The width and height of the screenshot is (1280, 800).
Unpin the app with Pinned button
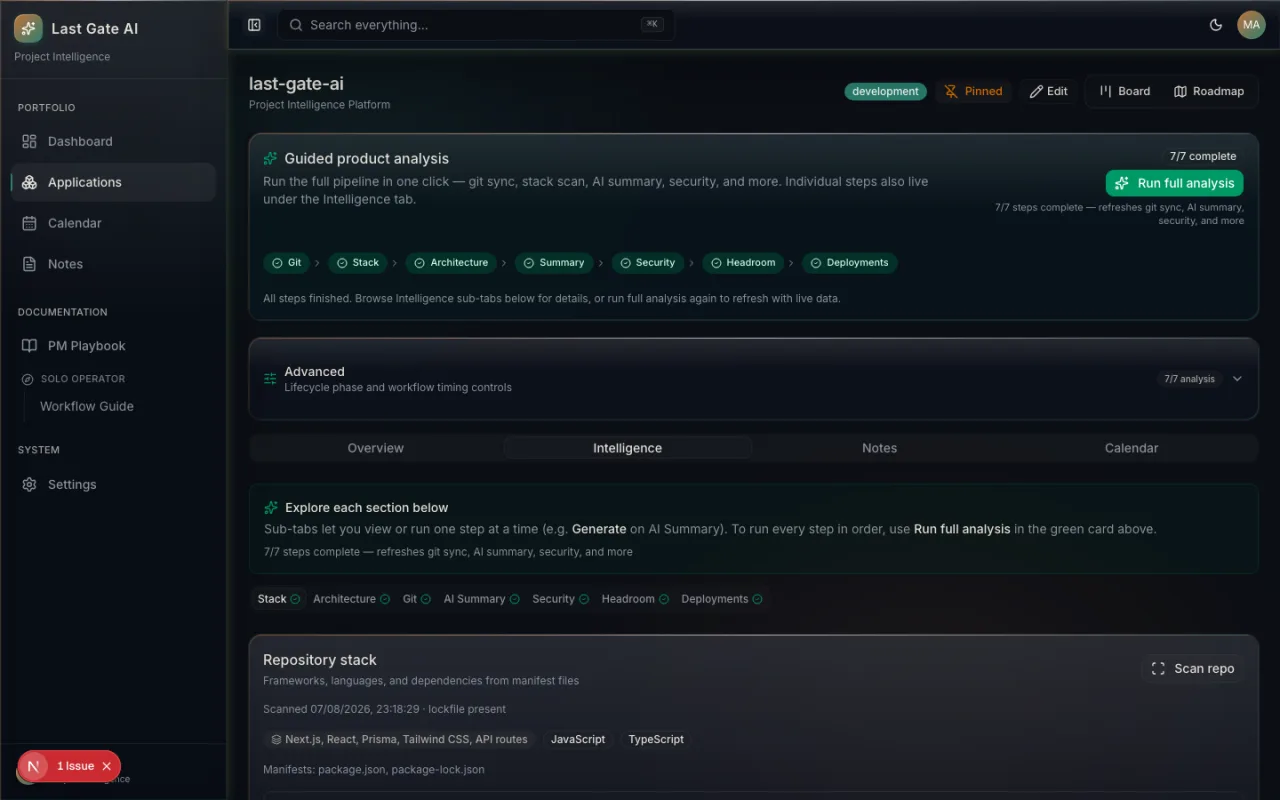[973, 91]
